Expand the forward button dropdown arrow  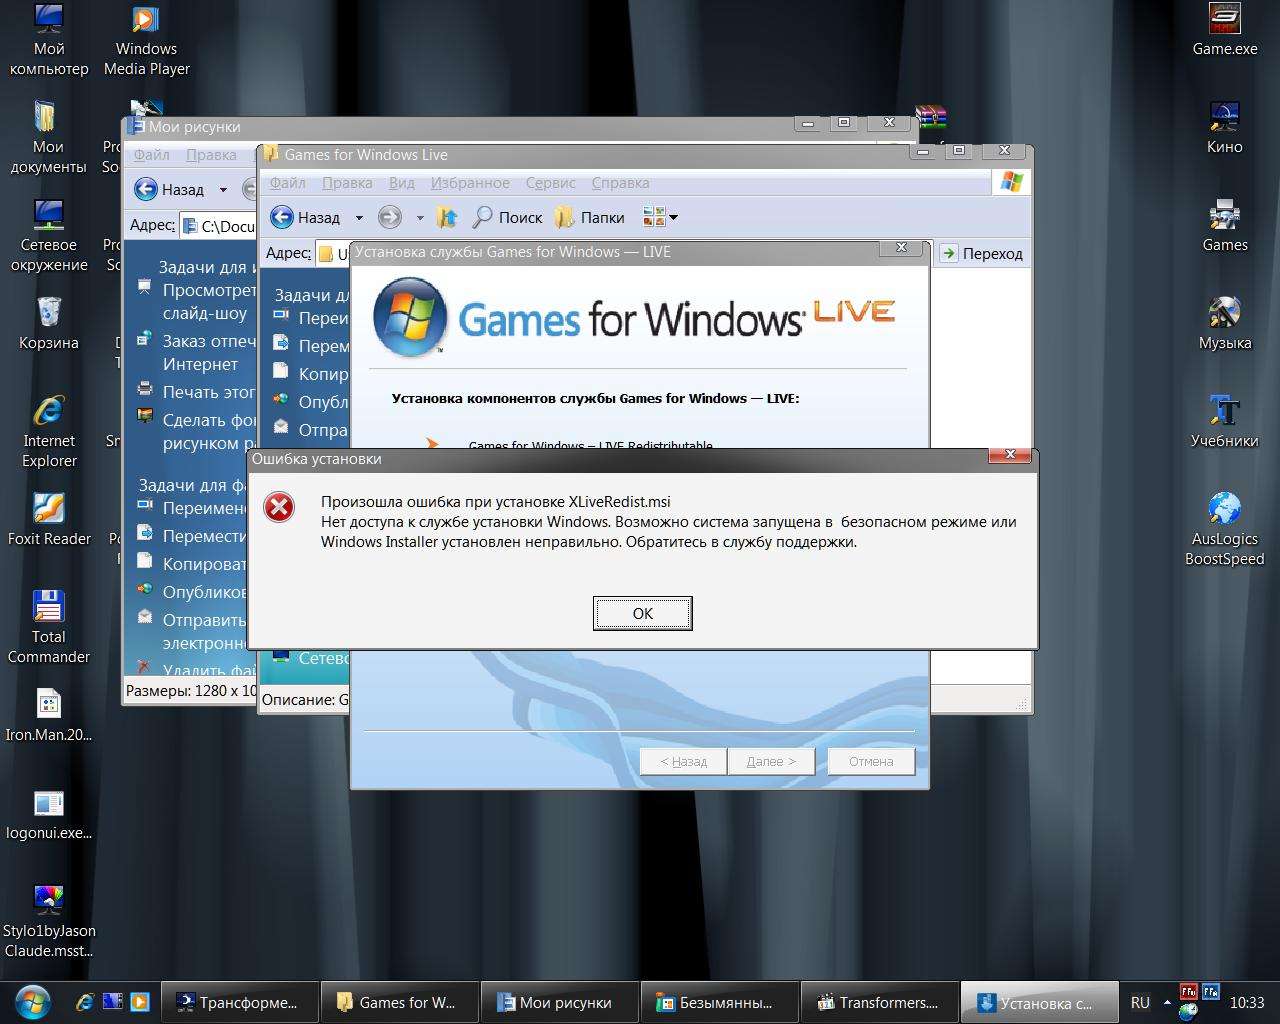[420, 217]
